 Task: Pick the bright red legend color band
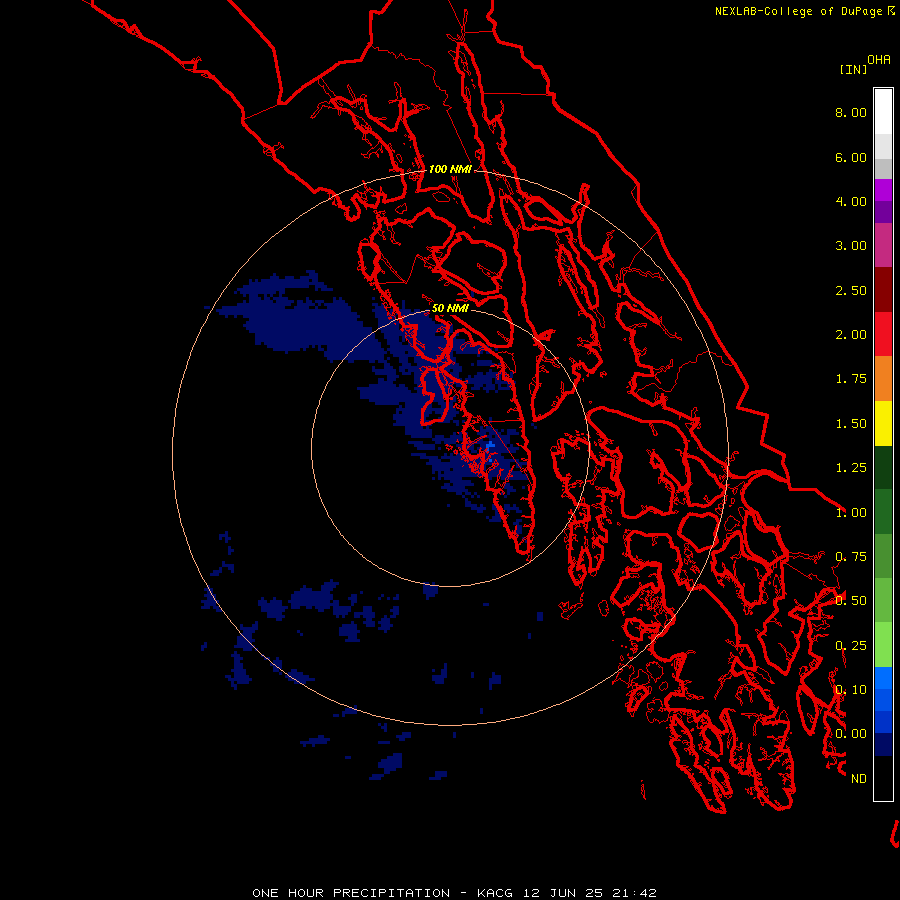pos(883,335)
